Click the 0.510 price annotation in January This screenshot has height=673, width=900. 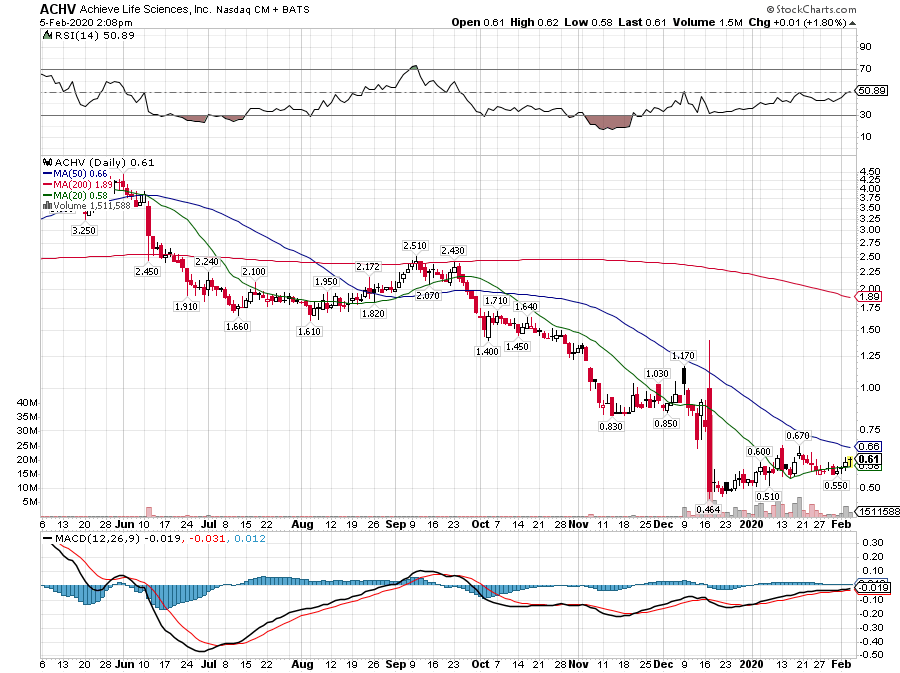tap(768, 497)
